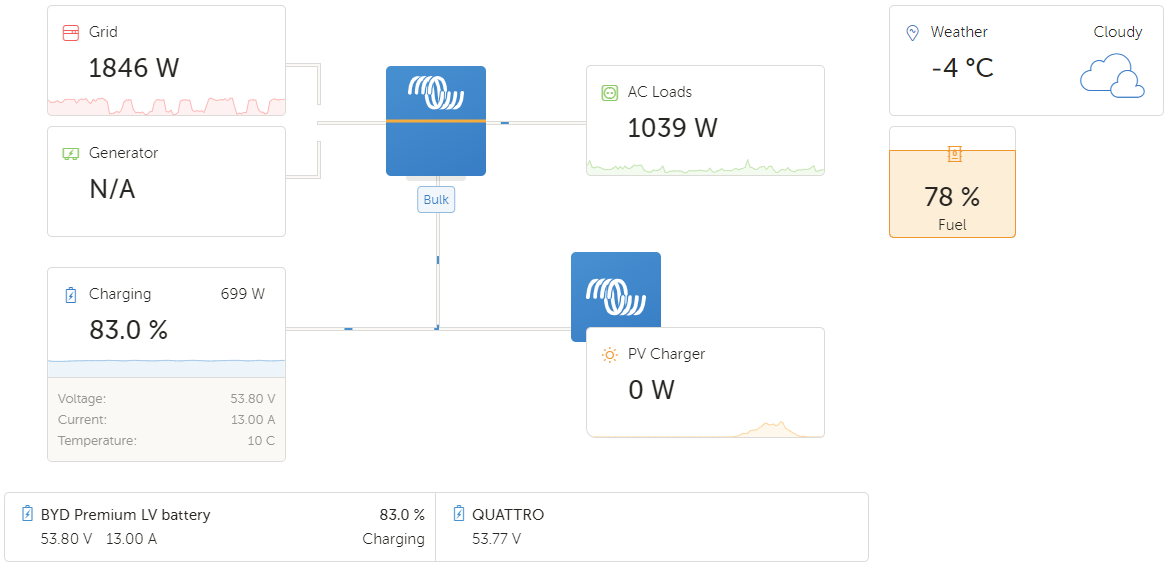Open the QUATTRO device entry
This screenshot has width=1170, height=567.
tap(651, 527)
